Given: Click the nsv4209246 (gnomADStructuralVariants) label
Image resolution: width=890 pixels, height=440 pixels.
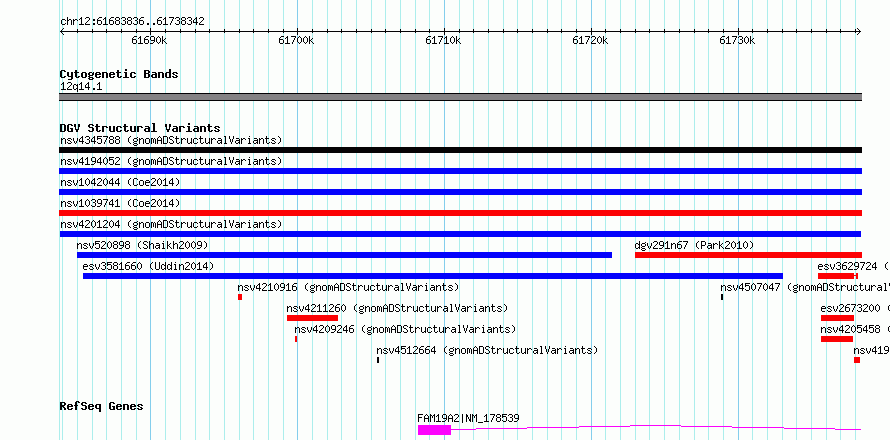Looking at the screenshot, I should coord(405,329).
